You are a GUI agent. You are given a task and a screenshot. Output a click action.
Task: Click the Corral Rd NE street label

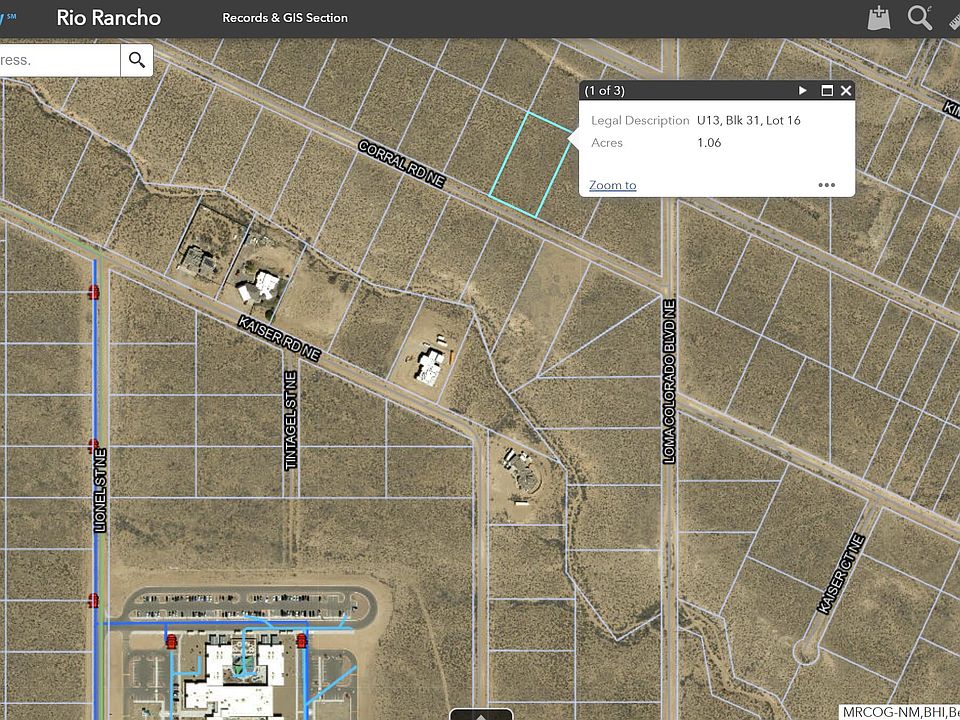401,163
